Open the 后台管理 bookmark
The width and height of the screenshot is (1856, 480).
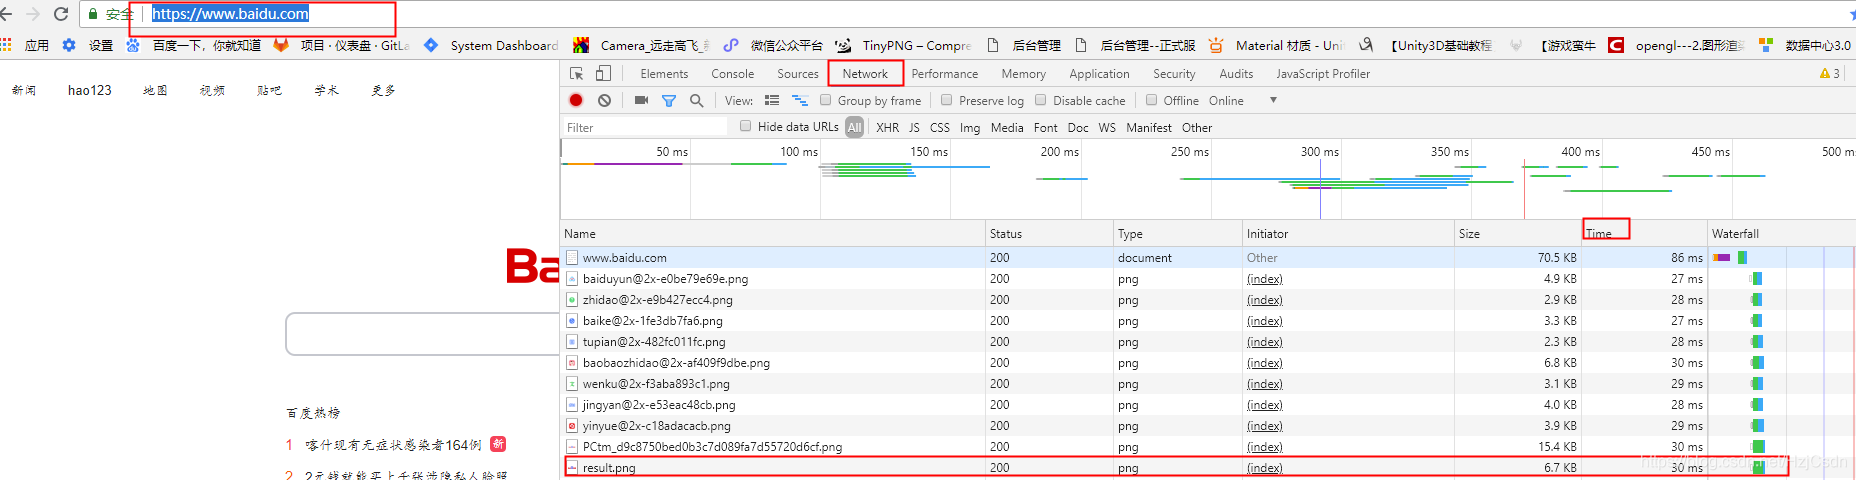click(1024, 45)
